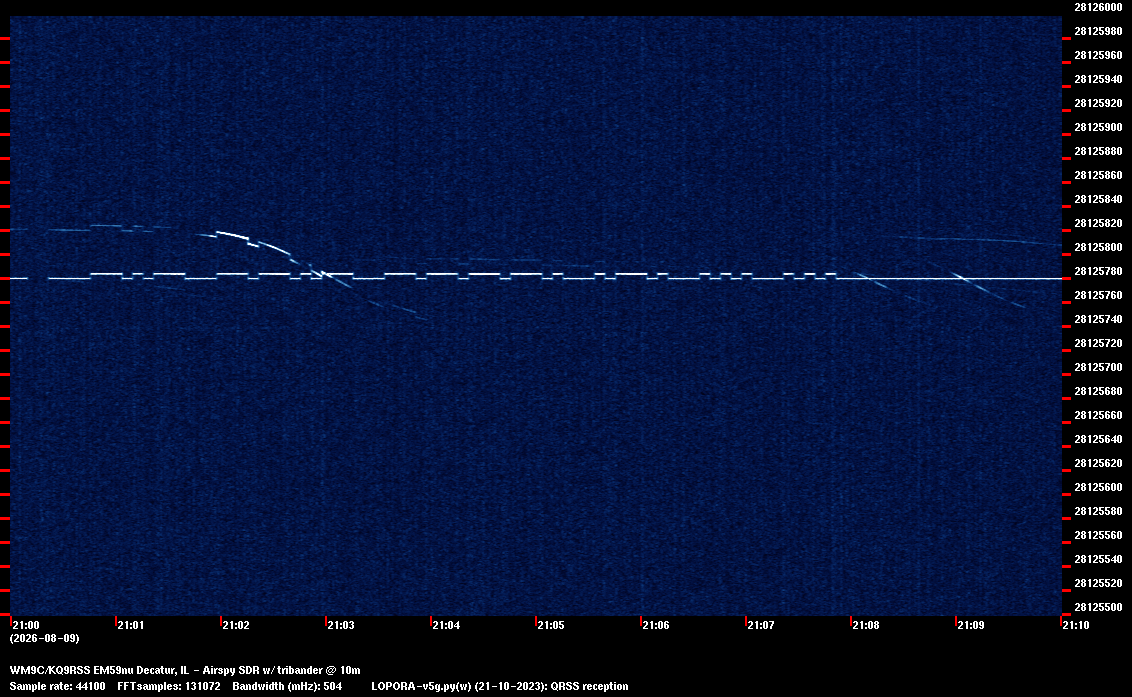Viewport: 1132px width, 697px height.
Task: Click the LOPORA-v5g.py QRSS reception text
Action: [500, 686]
